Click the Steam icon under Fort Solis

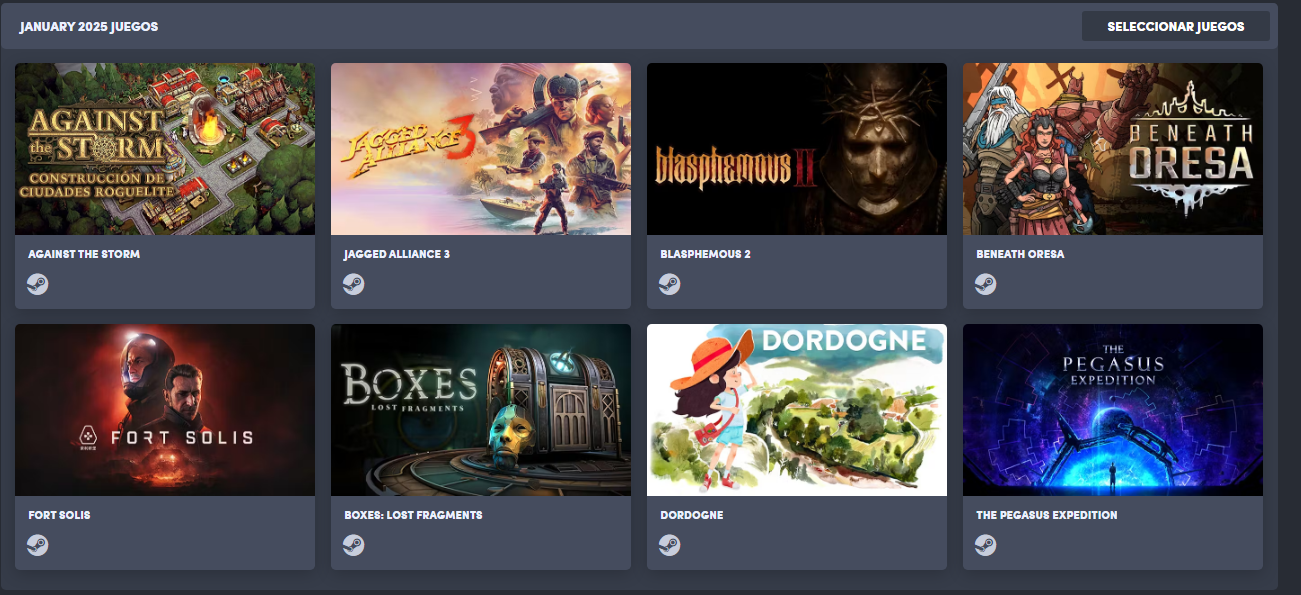pos(38,545)
